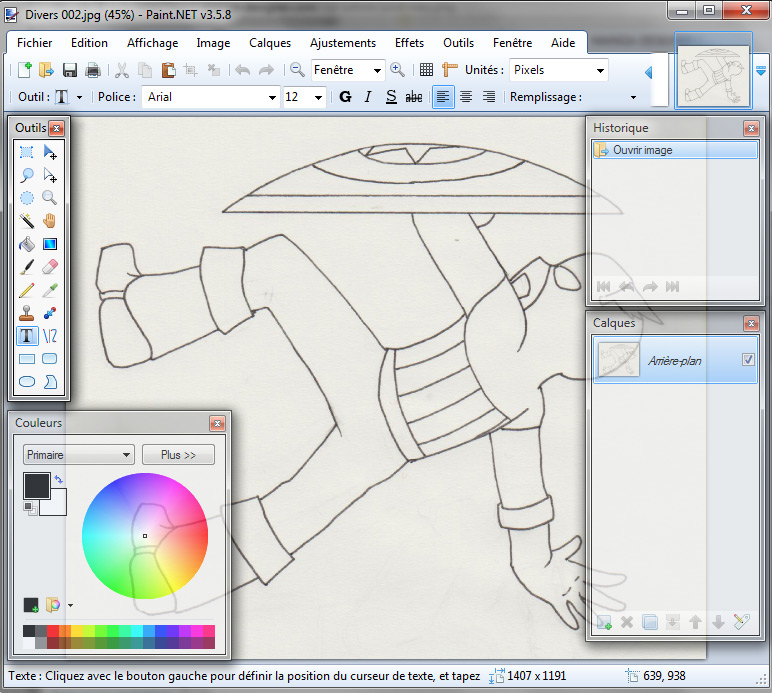Click the Plus >> button

pyautogui.click(x=178, y=455)
